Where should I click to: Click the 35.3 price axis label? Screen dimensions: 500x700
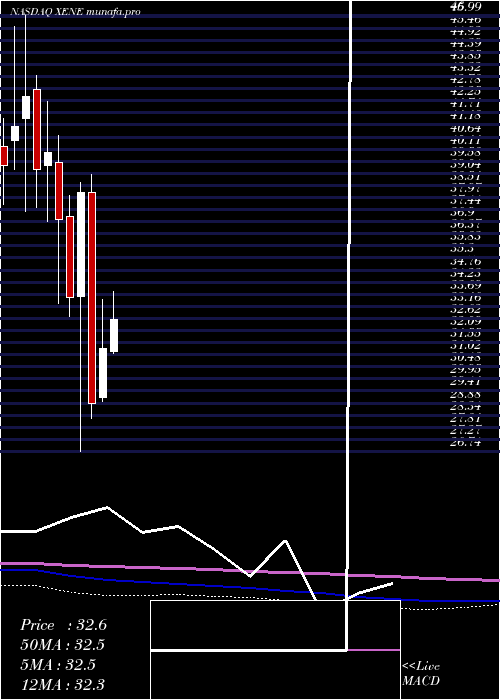[462, 249]
